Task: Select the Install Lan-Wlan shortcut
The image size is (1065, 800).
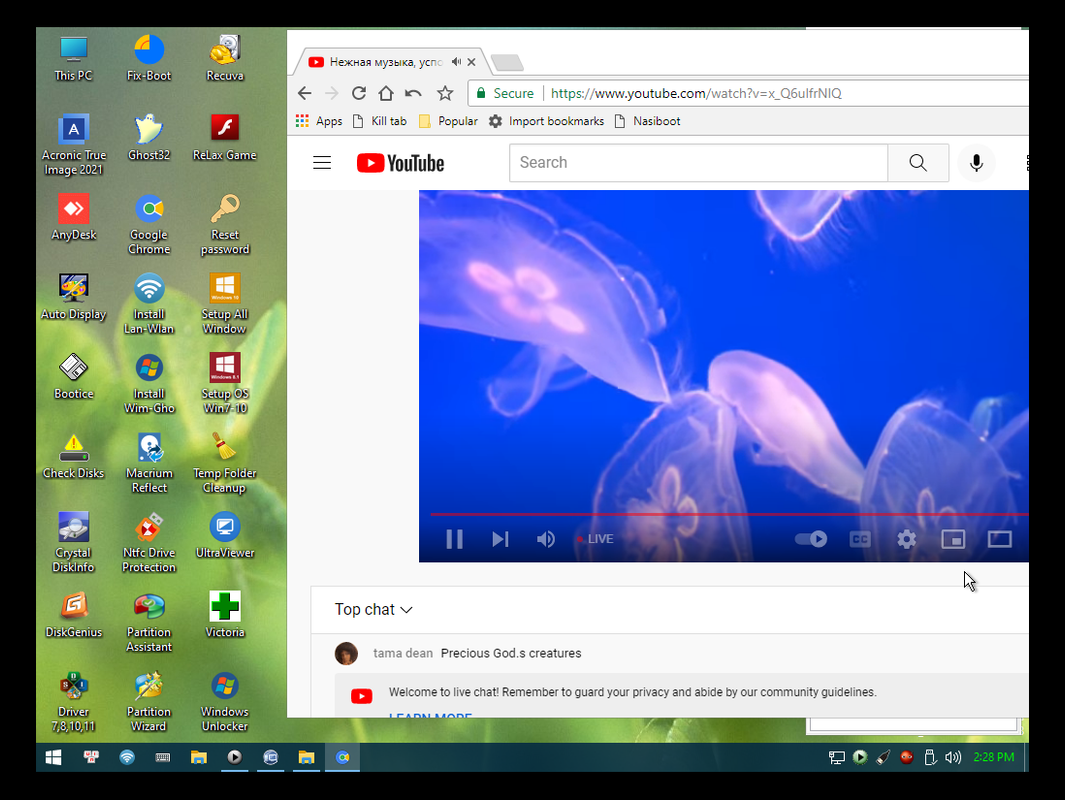Action: tap(149, 304)
